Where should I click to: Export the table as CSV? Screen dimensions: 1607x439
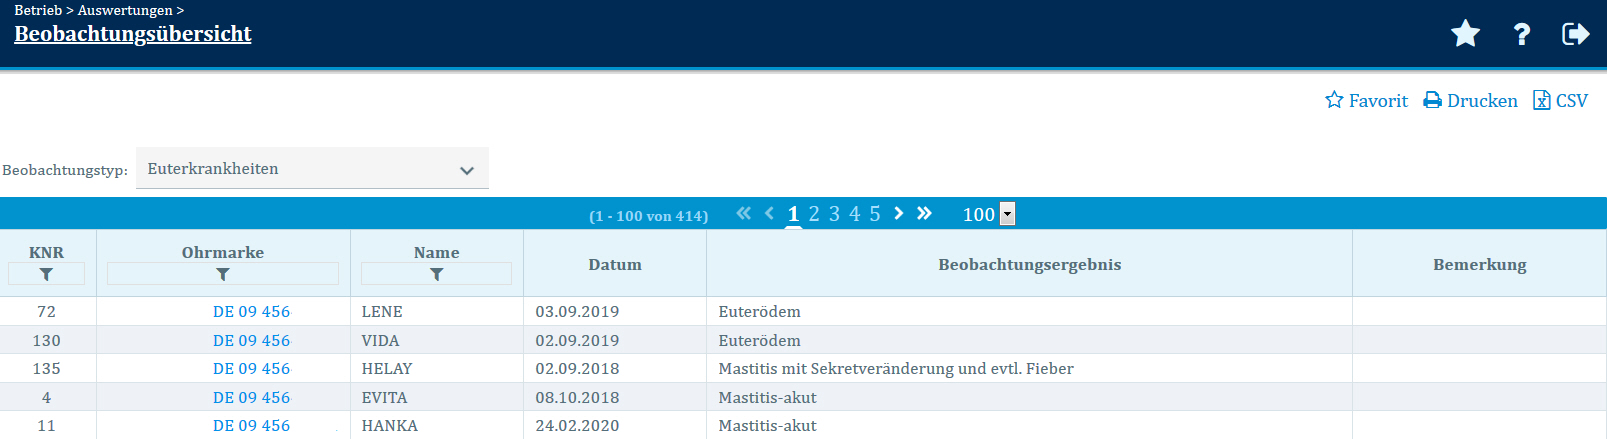(1560, 101)
